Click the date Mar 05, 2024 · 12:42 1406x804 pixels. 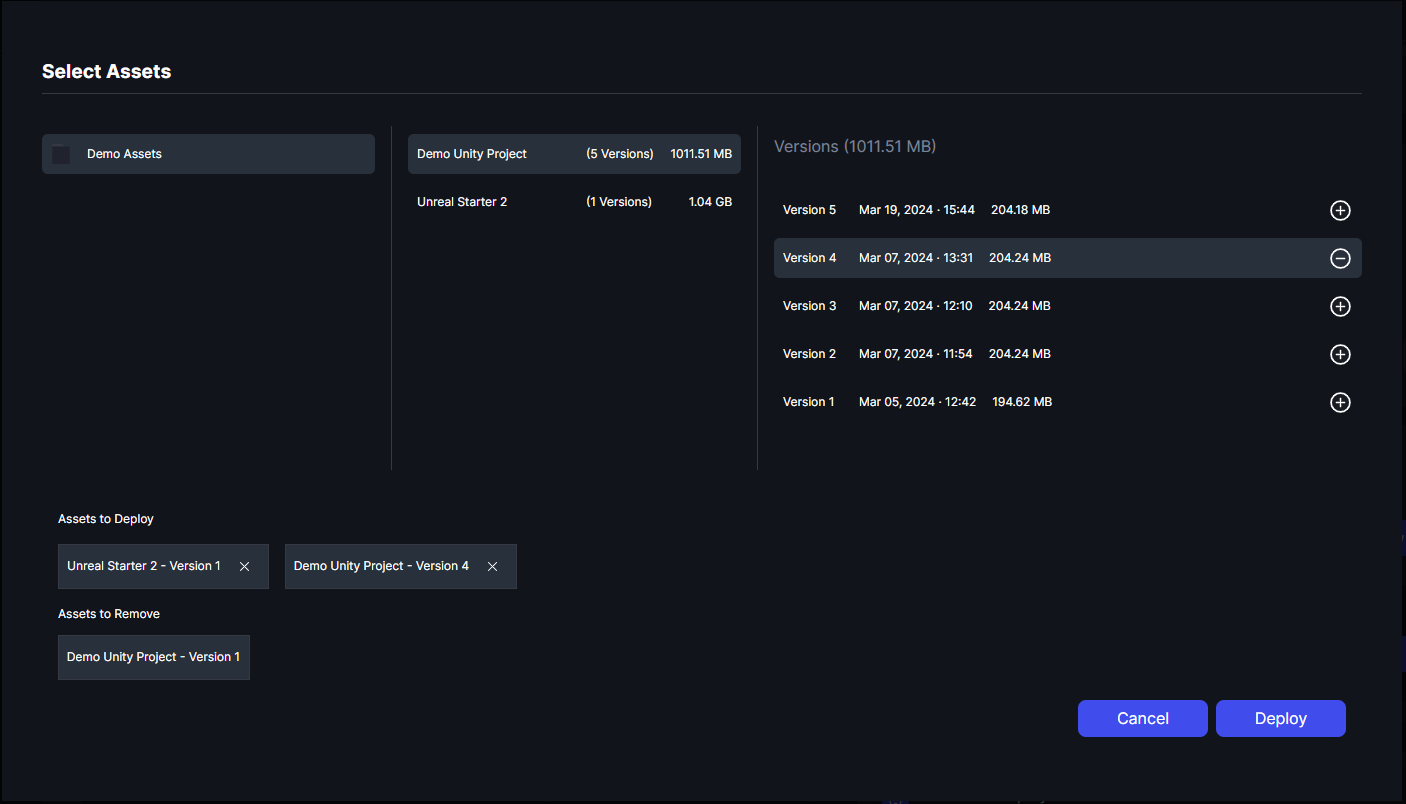(x=917, y=402)
